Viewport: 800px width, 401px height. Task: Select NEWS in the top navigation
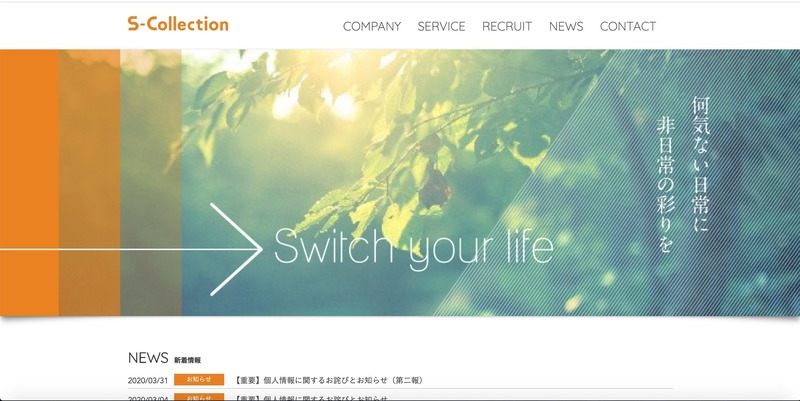pos(566,27)
